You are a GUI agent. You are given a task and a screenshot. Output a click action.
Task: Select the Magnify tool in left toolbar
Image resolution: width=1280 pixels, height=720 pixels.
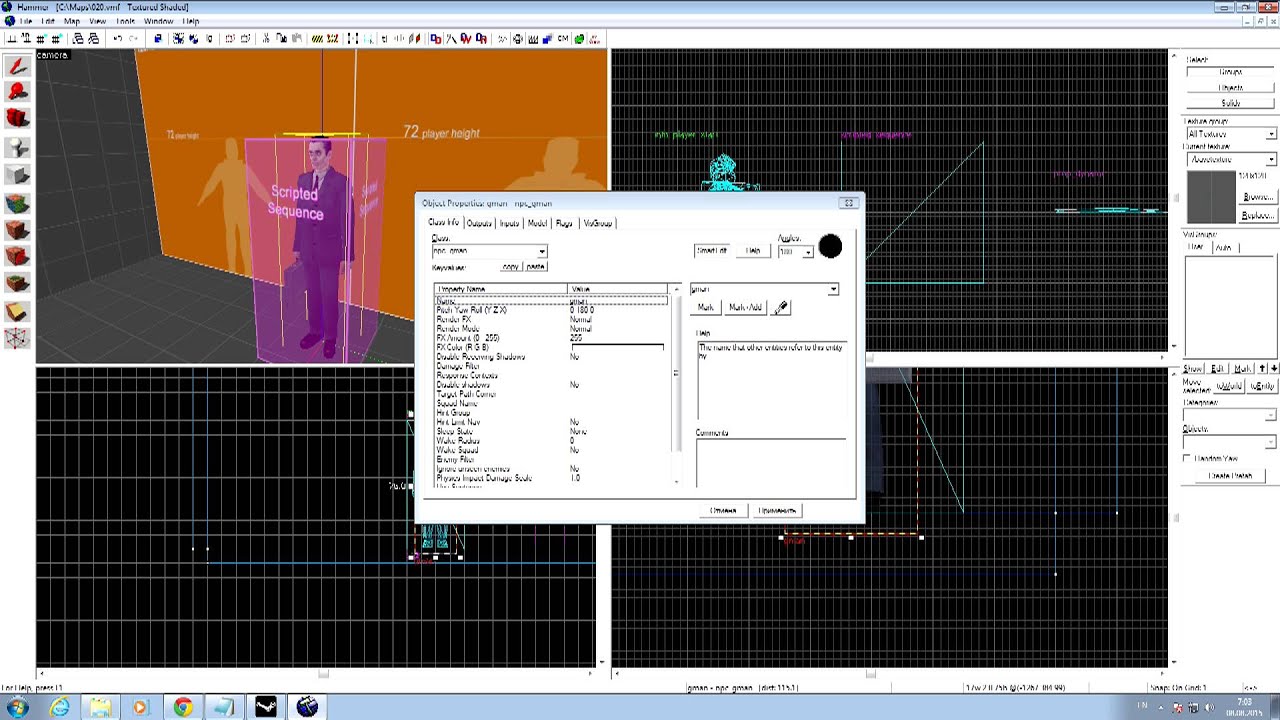pos(17,92)
